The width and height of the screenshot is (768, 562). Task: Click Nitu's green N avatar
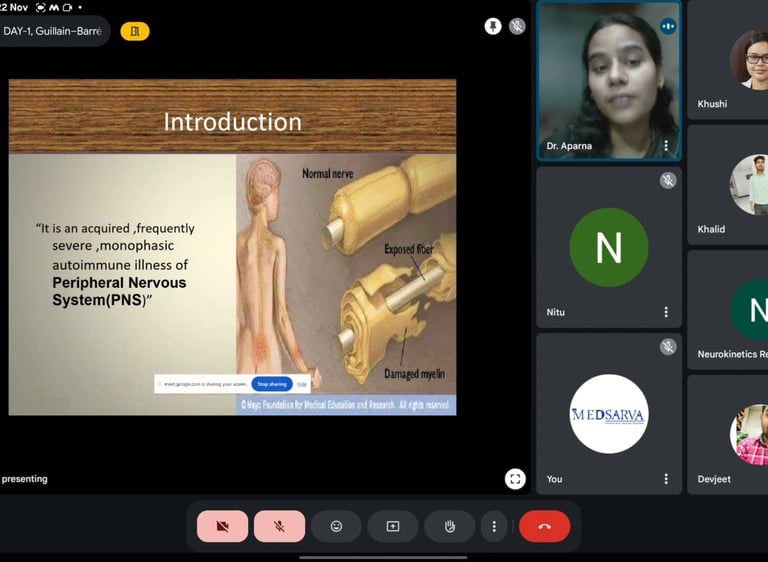point(609,247)
